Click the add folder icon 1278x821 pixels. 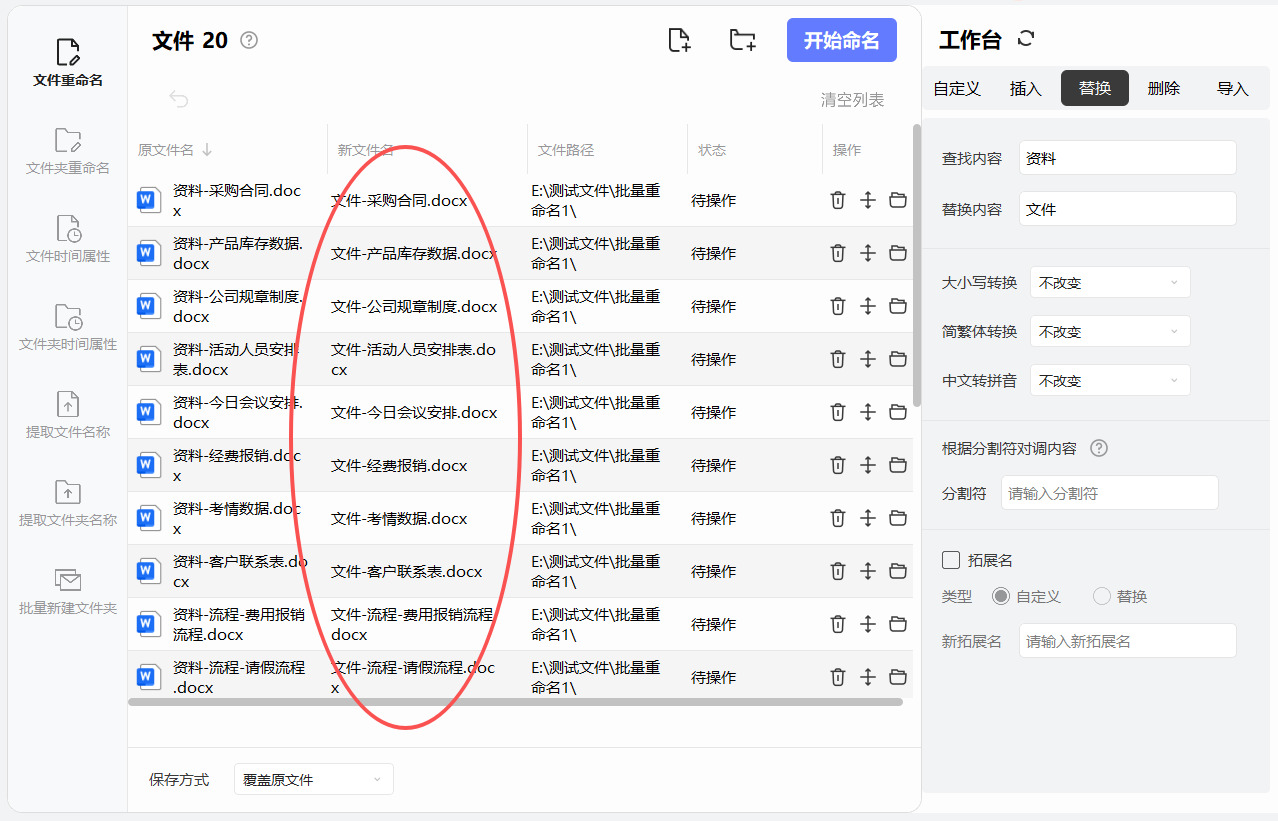tap(742, 40)
